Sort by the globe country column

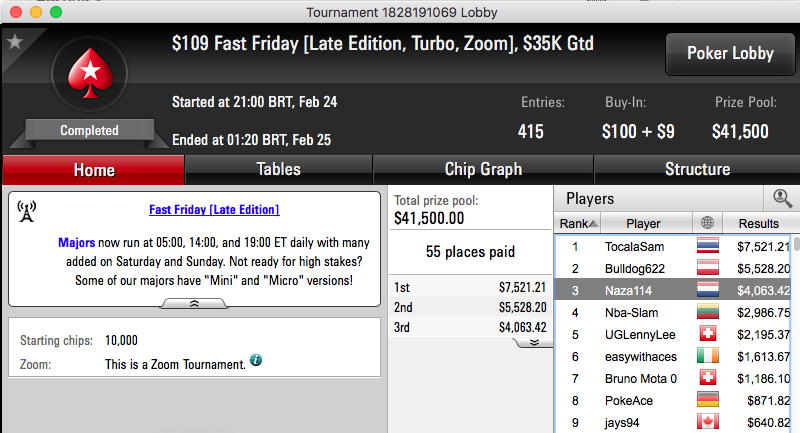click(x=707, y=223)
